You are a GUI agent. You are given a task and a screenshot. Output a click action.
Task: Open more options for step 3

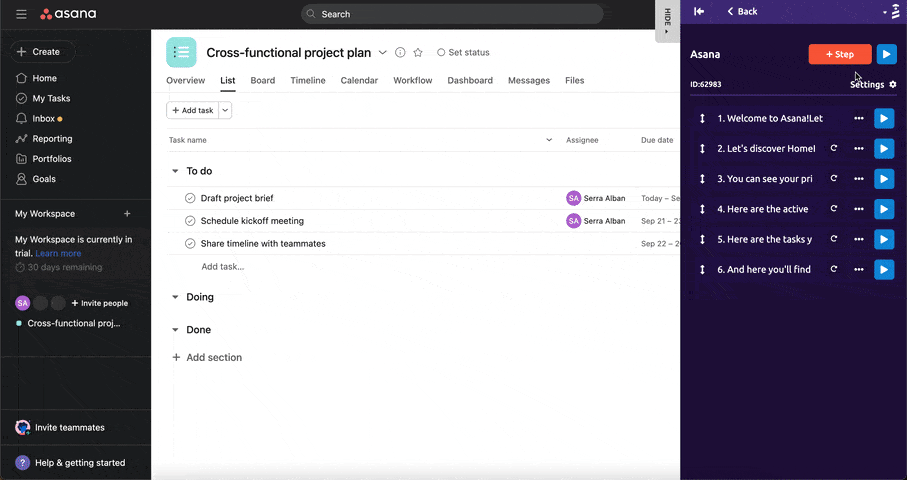(x=859, y=179)
